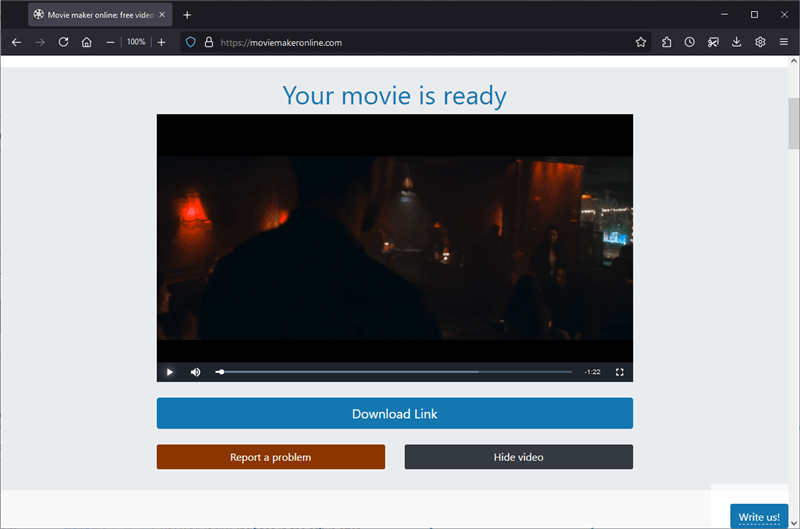800x529 pixels.
Task: Reset zoom via 100% label
Action: pyautogui.click(x=136, y=42)
